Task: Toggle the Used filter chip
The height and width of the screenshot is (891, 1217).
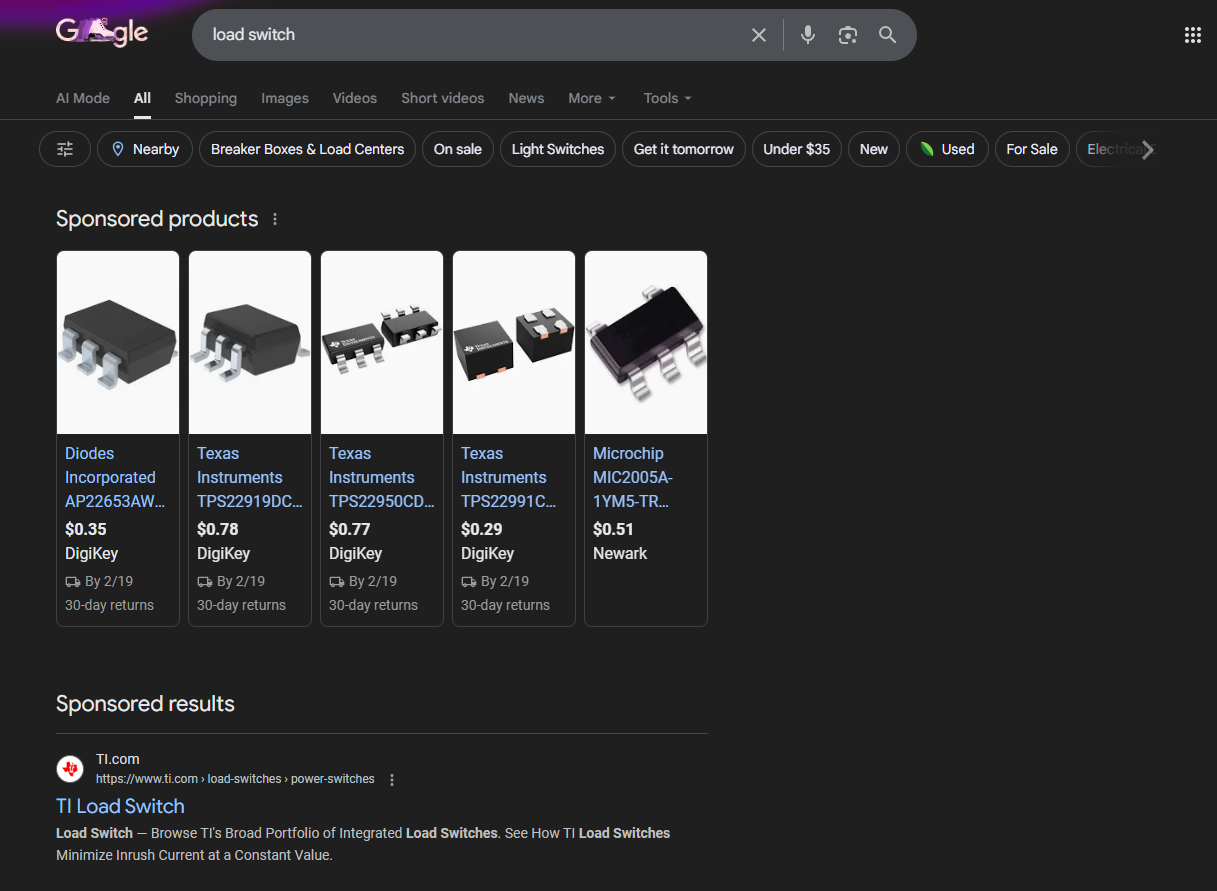Action: 946,149
